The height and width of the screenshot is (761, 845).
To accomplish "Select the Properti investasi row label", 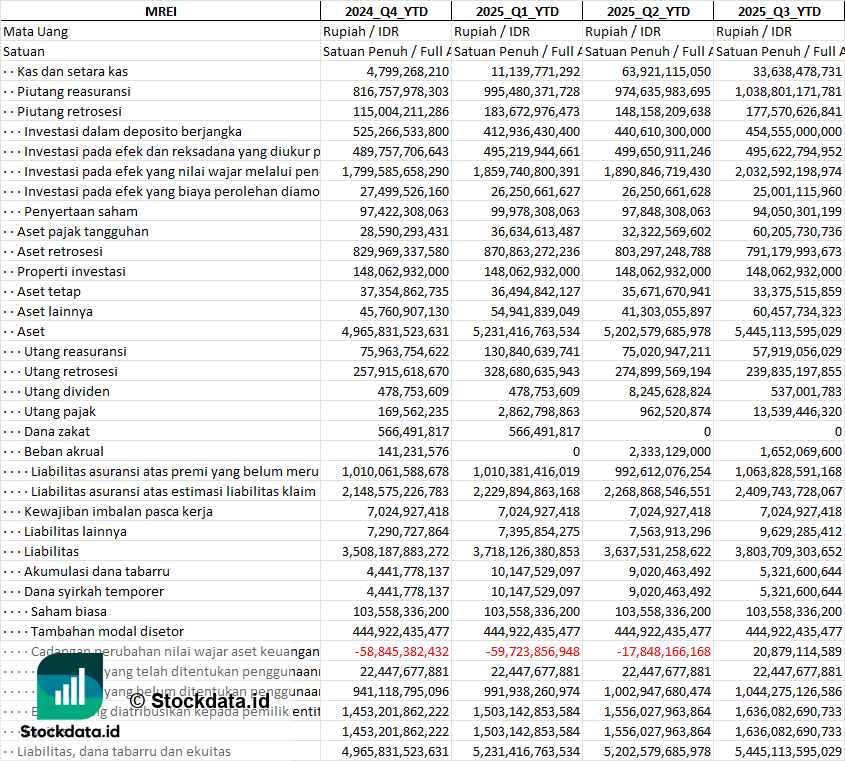I will [x=71, y=271].
